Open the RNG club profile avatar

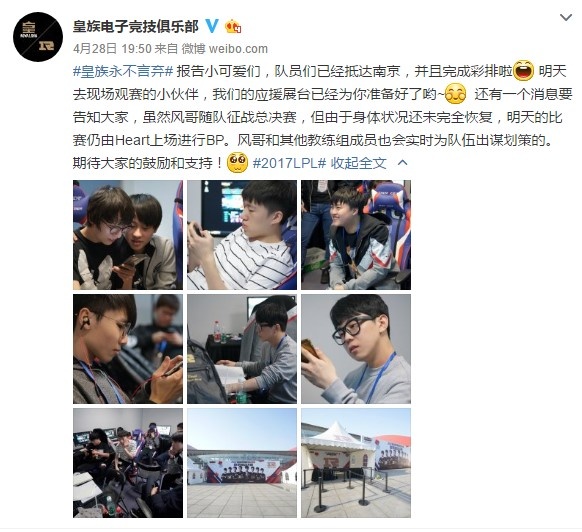click(x=37, y=37)
